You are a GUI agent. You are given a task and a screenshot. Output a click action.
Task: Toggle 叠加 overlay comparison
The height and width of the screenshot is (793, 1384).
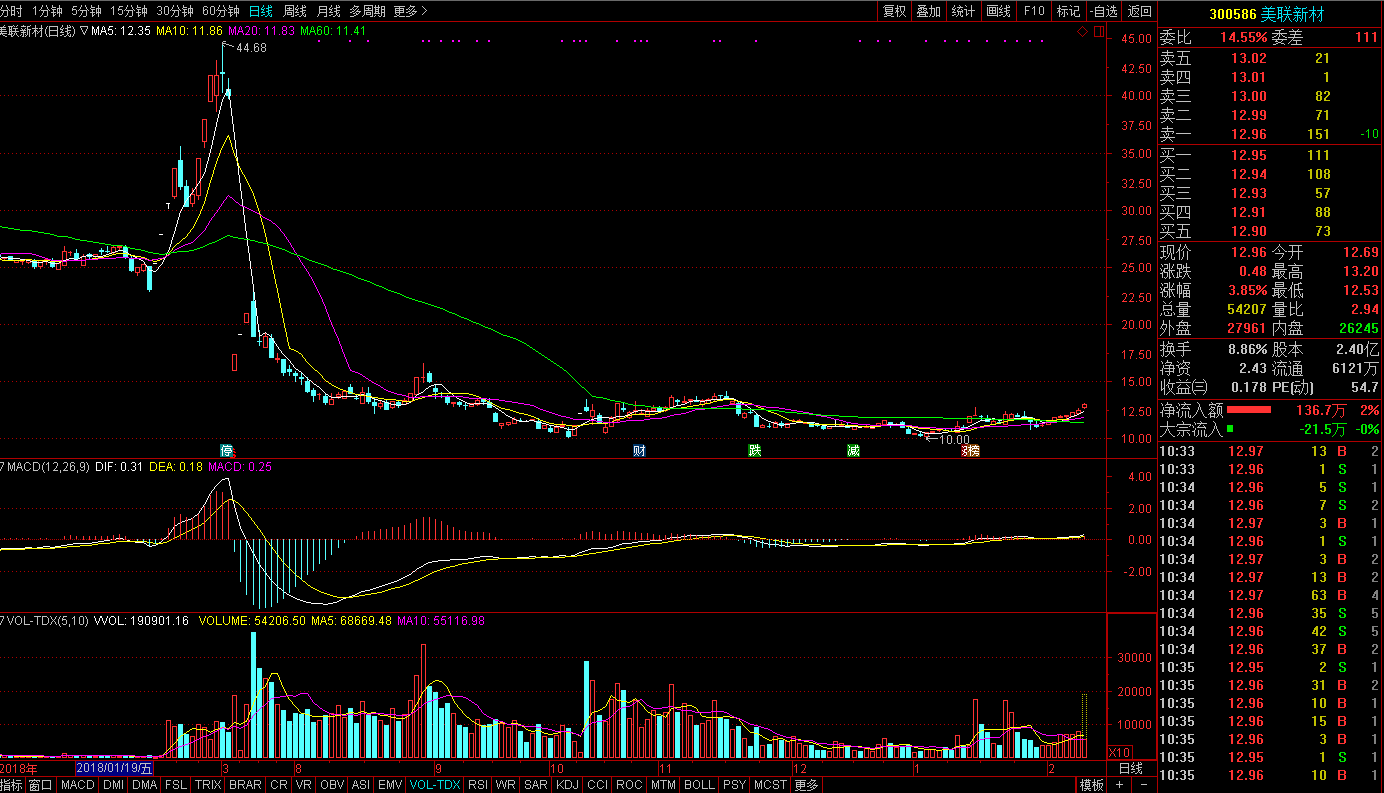coord(928,11)
